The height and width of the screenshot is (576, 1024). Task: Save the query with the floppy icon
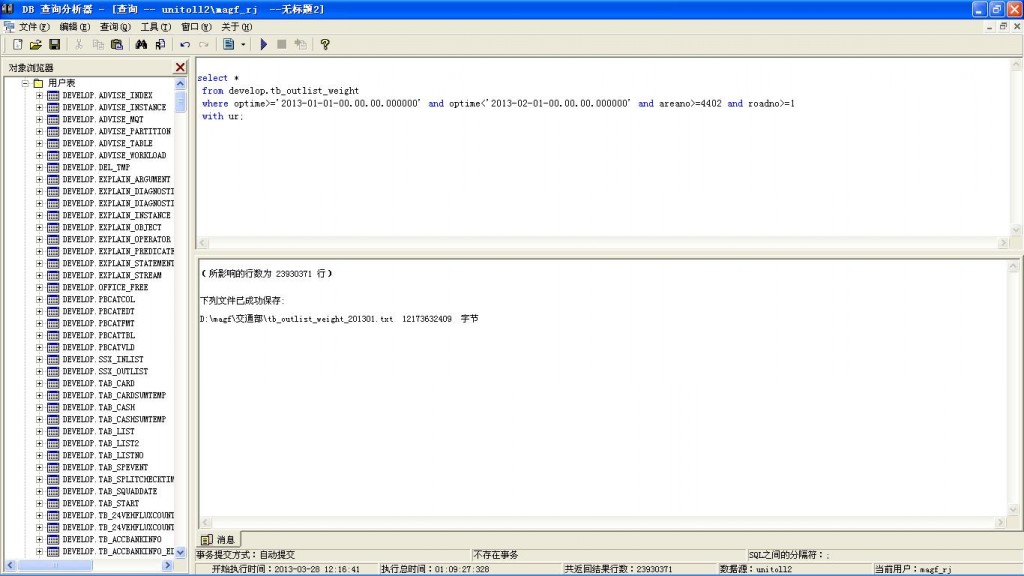coord(55,44)
